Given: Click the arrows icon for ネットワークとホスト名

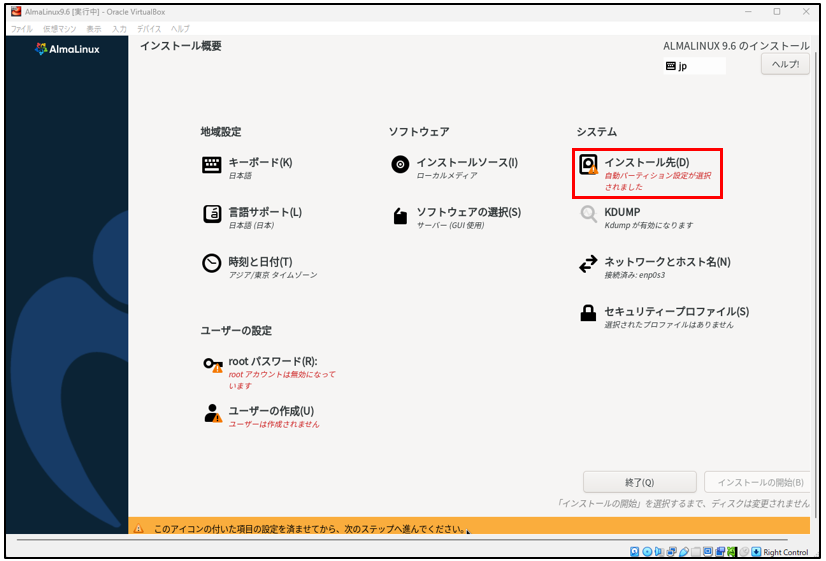Looking at the screenshot, I should click(x=588, y=264).
